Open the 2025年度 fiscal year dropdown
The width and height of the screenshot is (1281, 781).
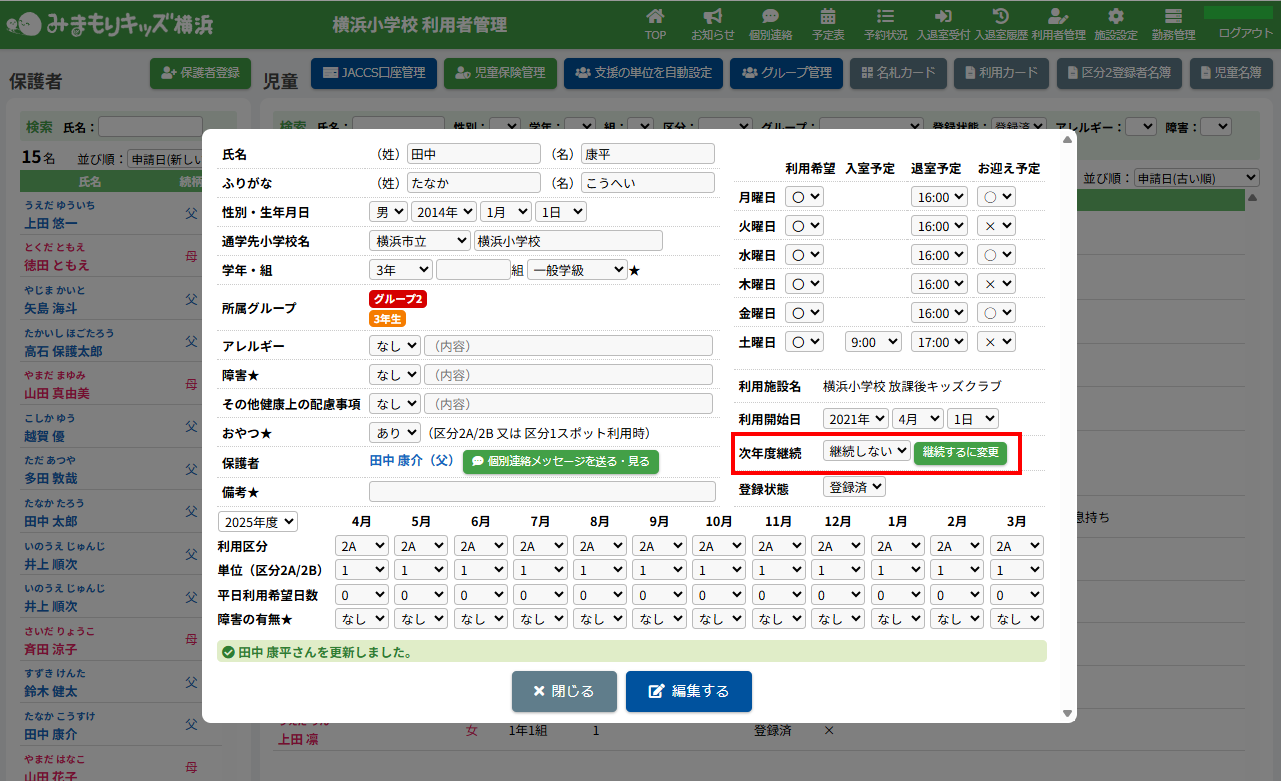tap(258, 522)
